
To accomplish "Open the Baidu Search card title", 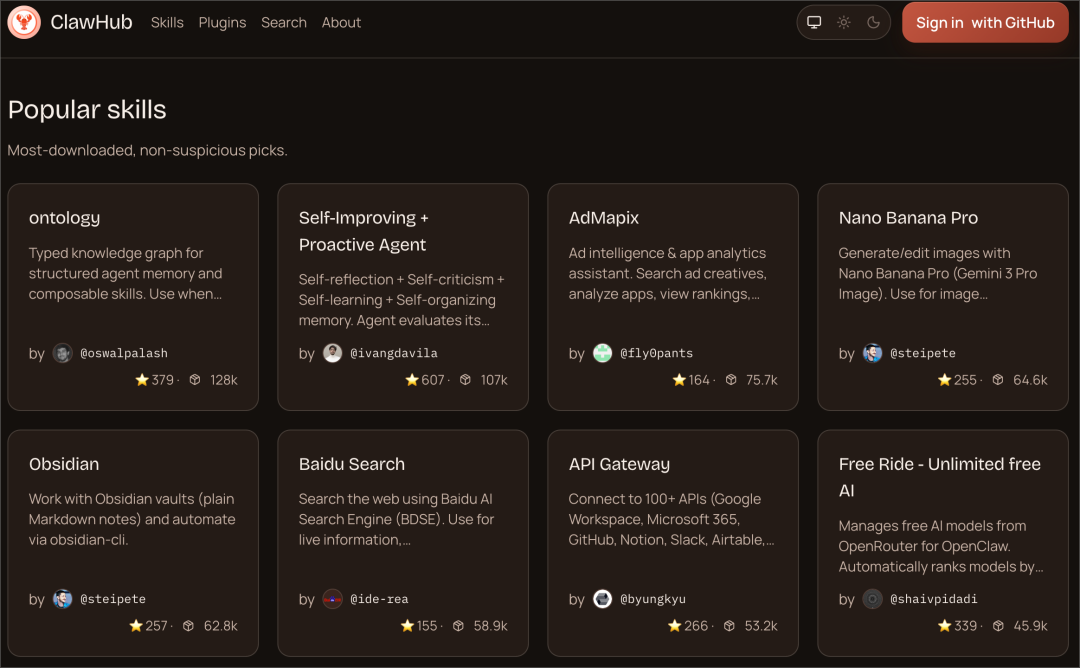I will (x=352, y=464).
